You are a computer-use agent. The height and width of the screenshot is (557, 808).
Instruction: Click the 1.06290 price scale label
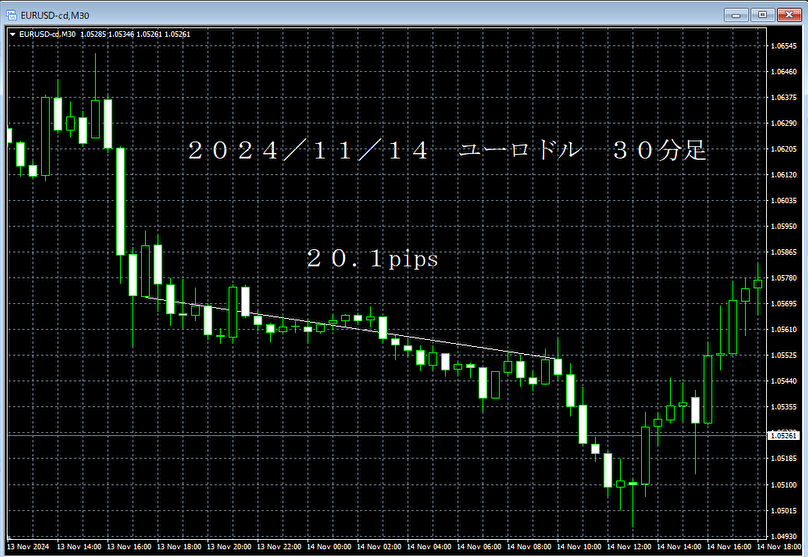click(x=783, y=123)
